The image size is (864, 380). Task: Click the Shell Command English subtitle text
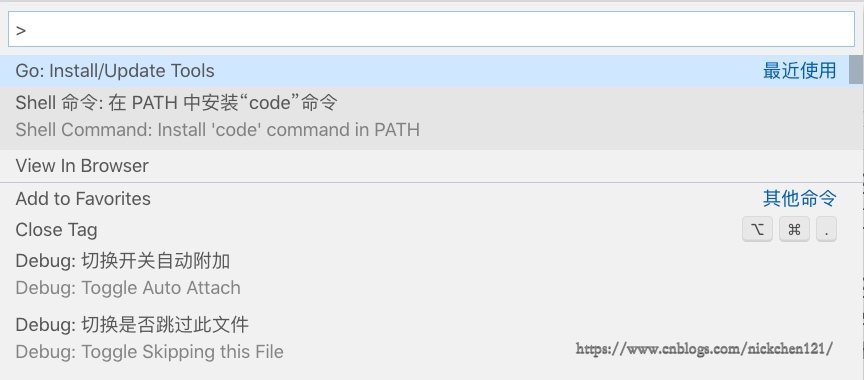click(x=218, y=130)
